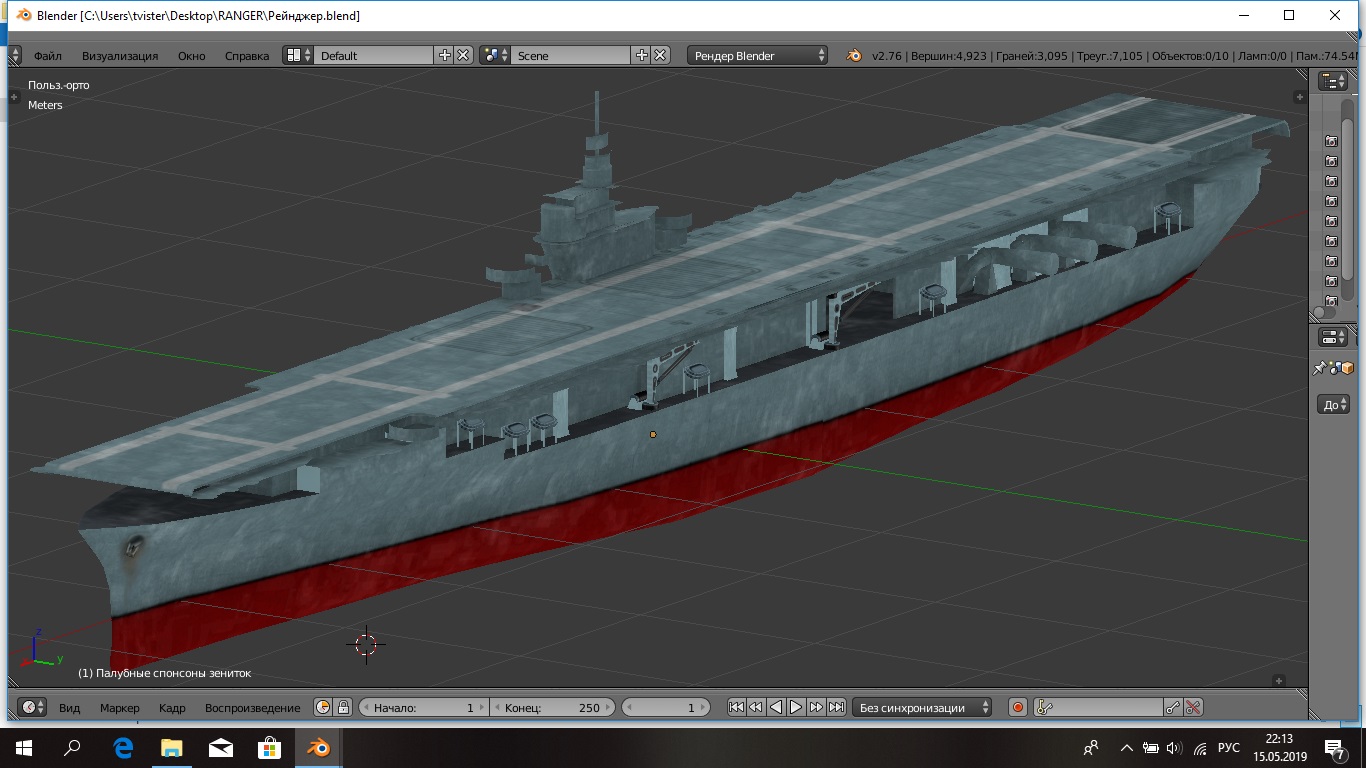1366x768 pixels.
Task: Click the Конец end frame field
Action: tap(553, 707)
